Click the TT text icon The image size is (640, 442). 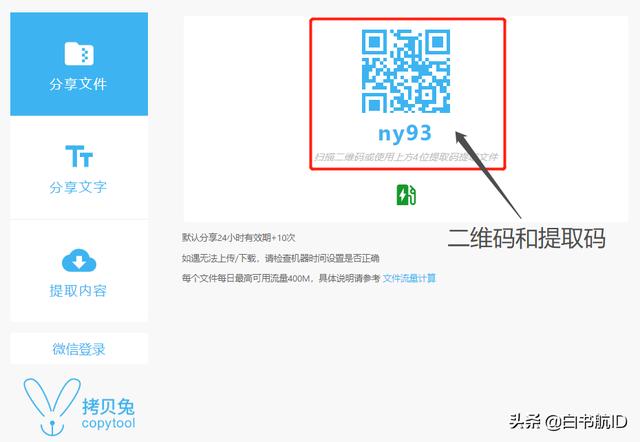(79, 156)
